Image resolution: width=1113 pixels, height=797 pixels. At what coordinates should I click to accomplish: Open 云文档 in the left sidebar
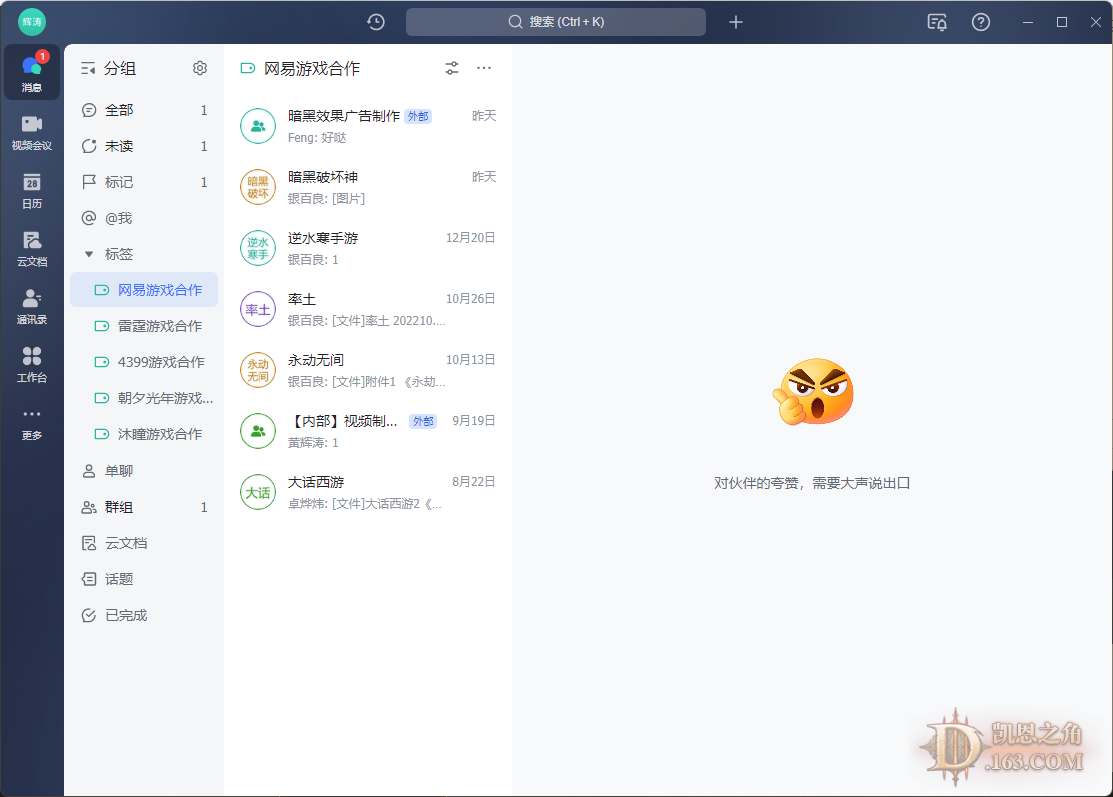[32, 248]
